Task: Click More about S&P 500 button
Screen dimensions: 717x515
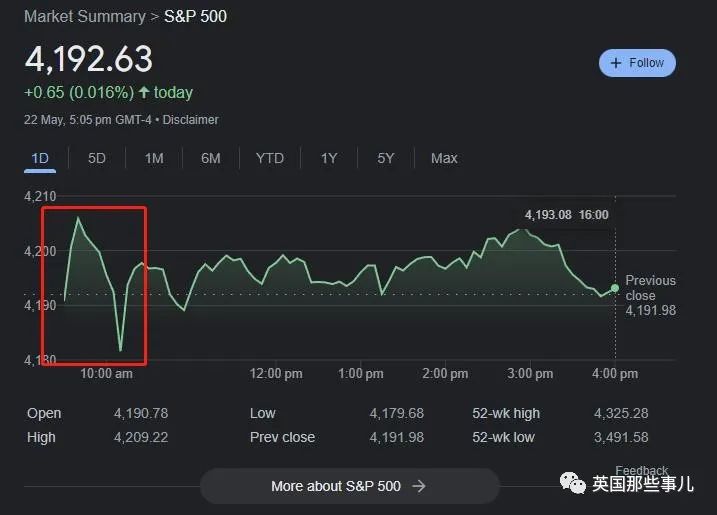Action: pyautogui.click(x=349, y=486)
